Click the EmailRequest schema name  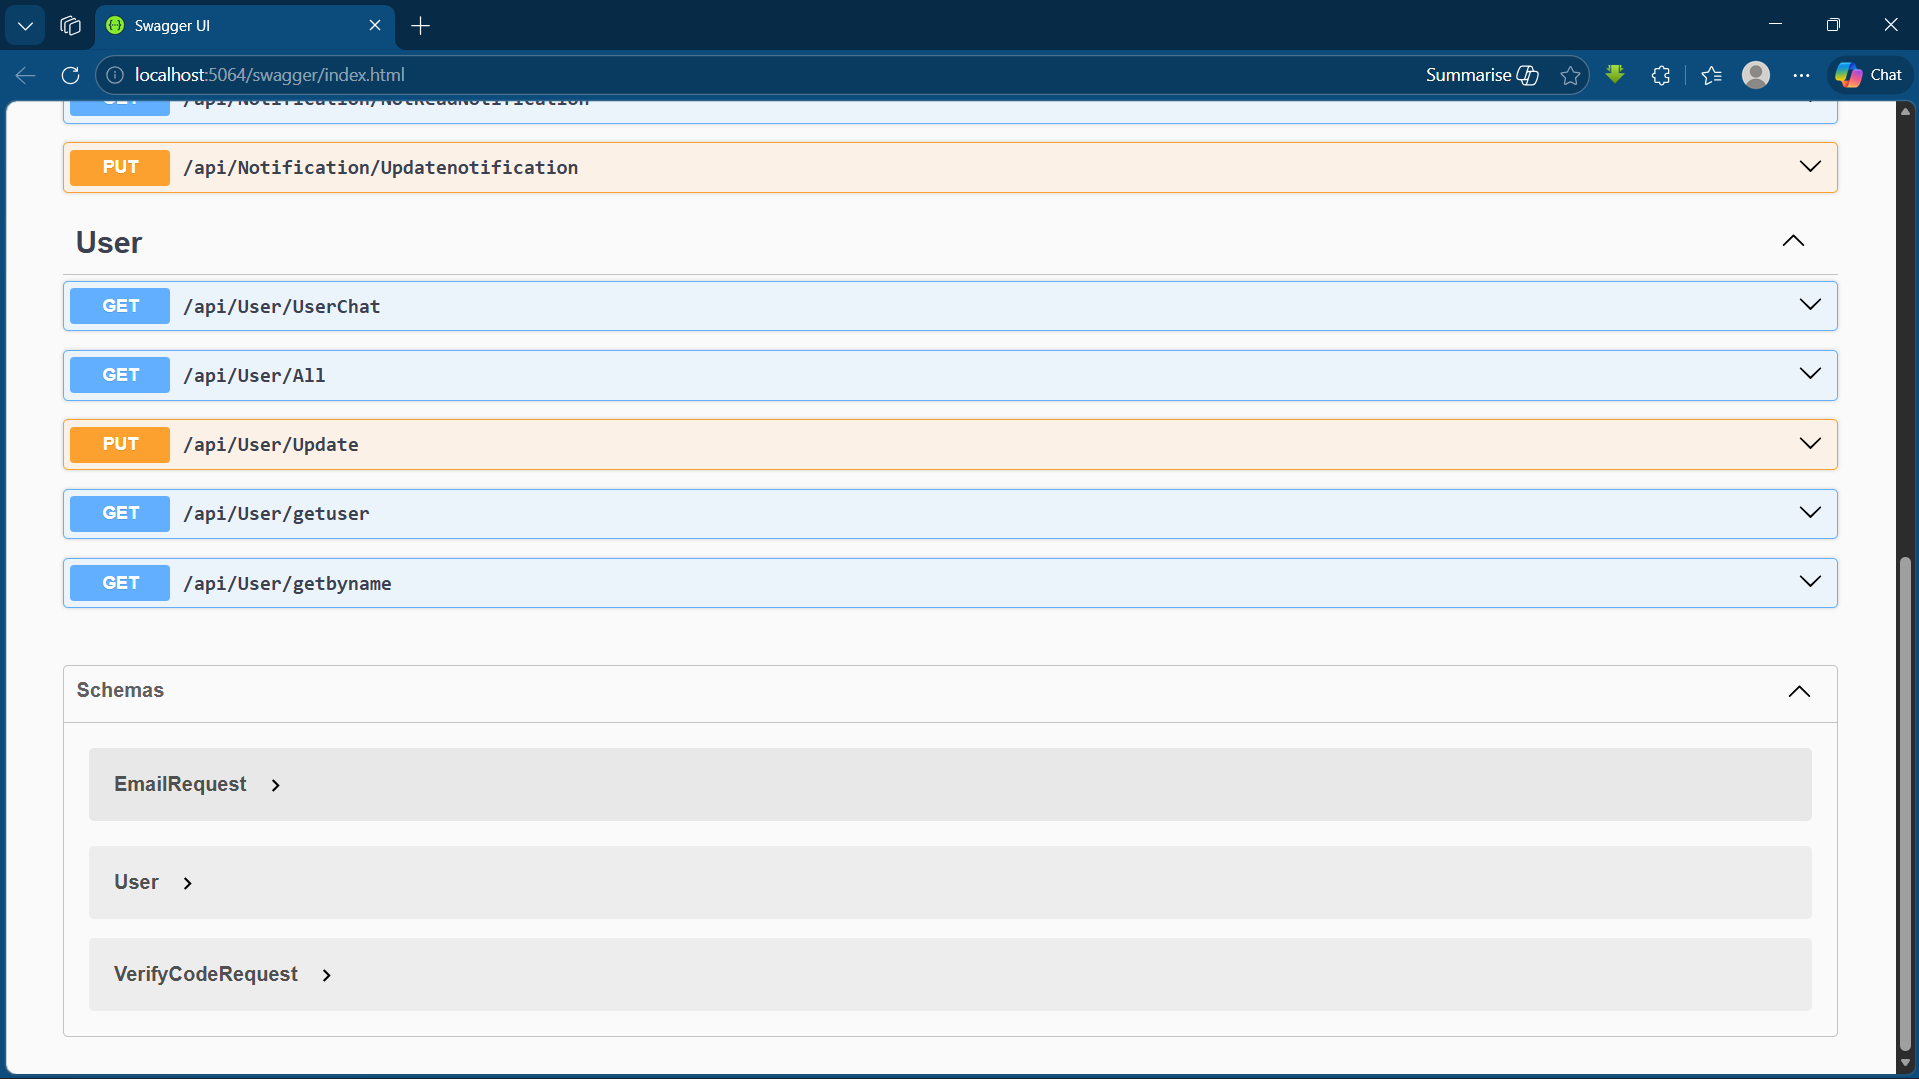click(180, 784)
